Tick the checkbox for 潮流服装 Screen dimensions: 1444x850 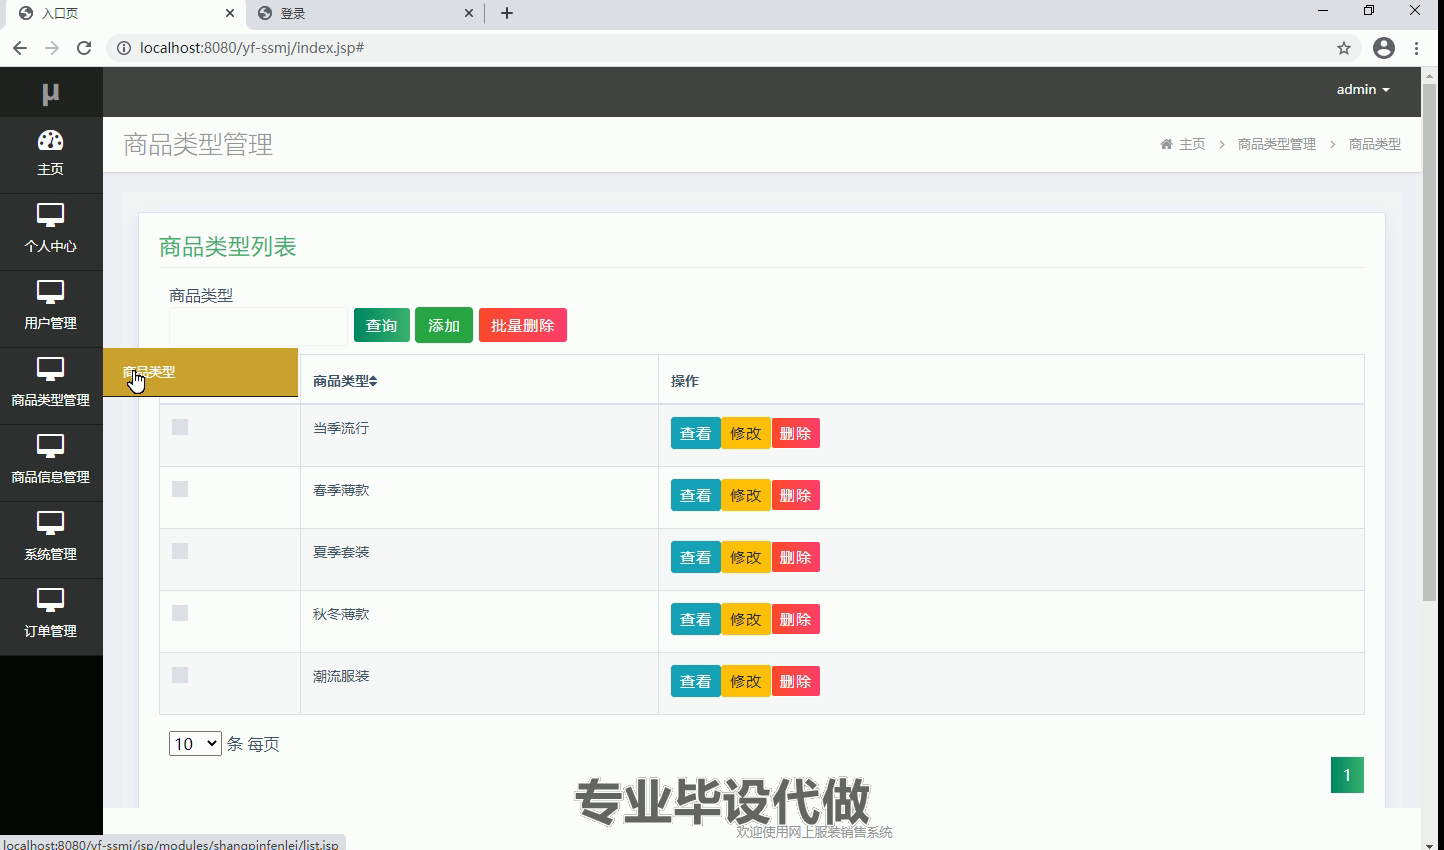180,675
